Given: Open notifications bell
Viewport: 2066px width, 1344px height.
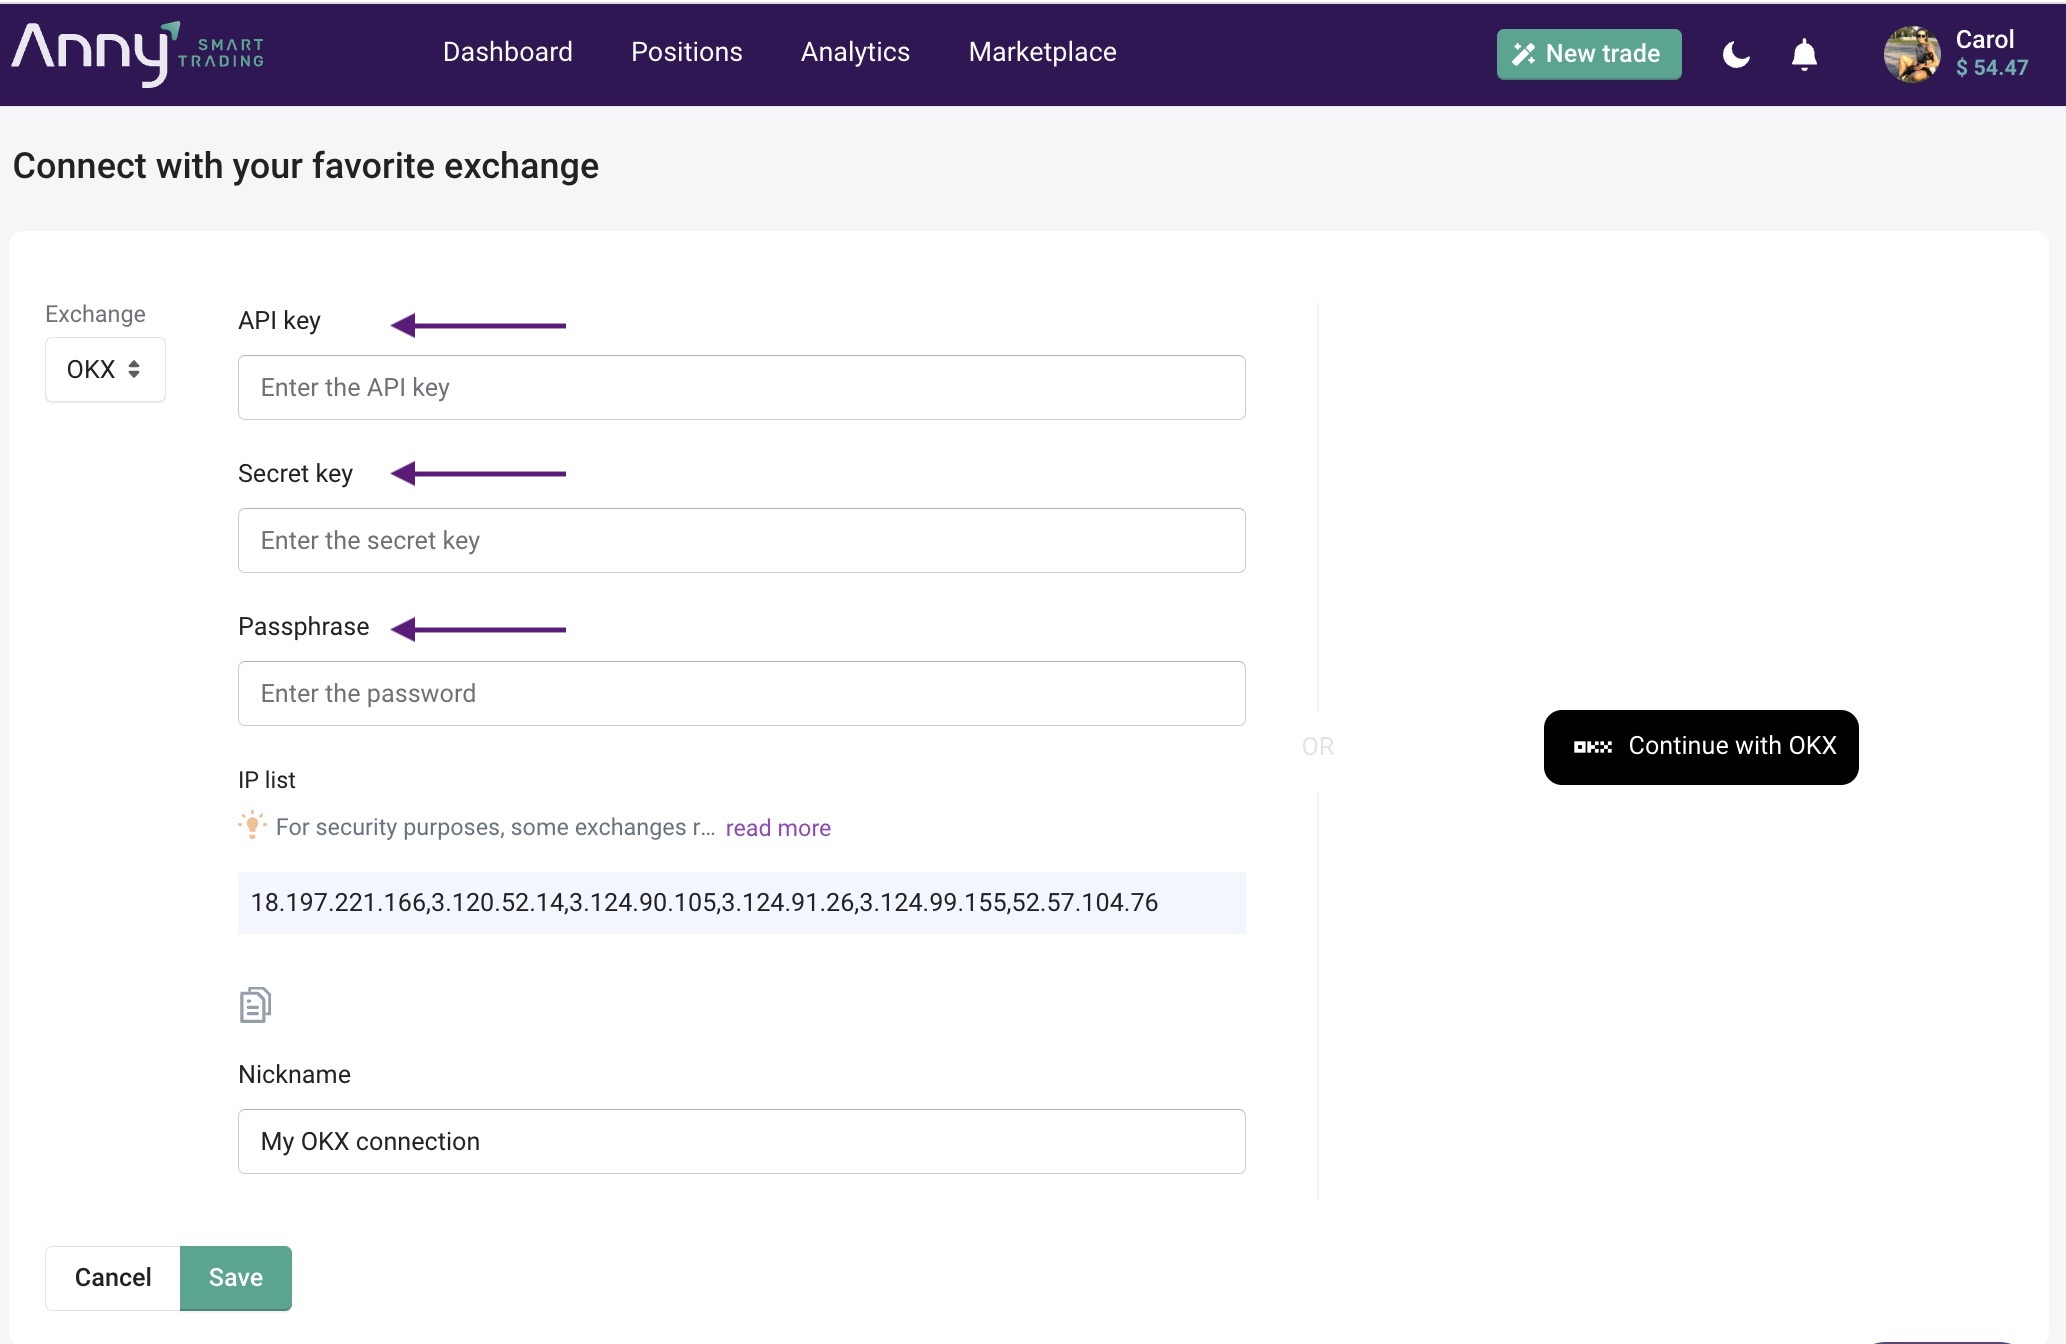Looking at the screenshot, I should click(x=1804, y=54).
